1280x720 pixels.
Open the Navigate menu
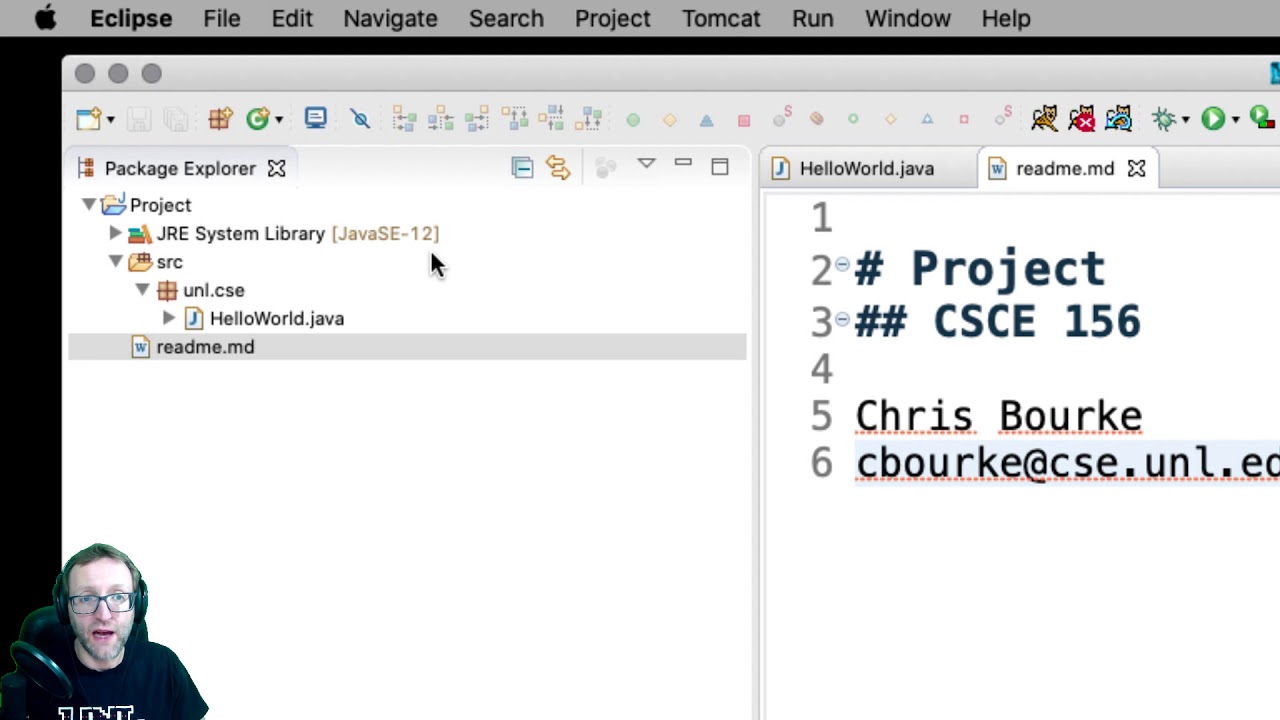point(390,18)
